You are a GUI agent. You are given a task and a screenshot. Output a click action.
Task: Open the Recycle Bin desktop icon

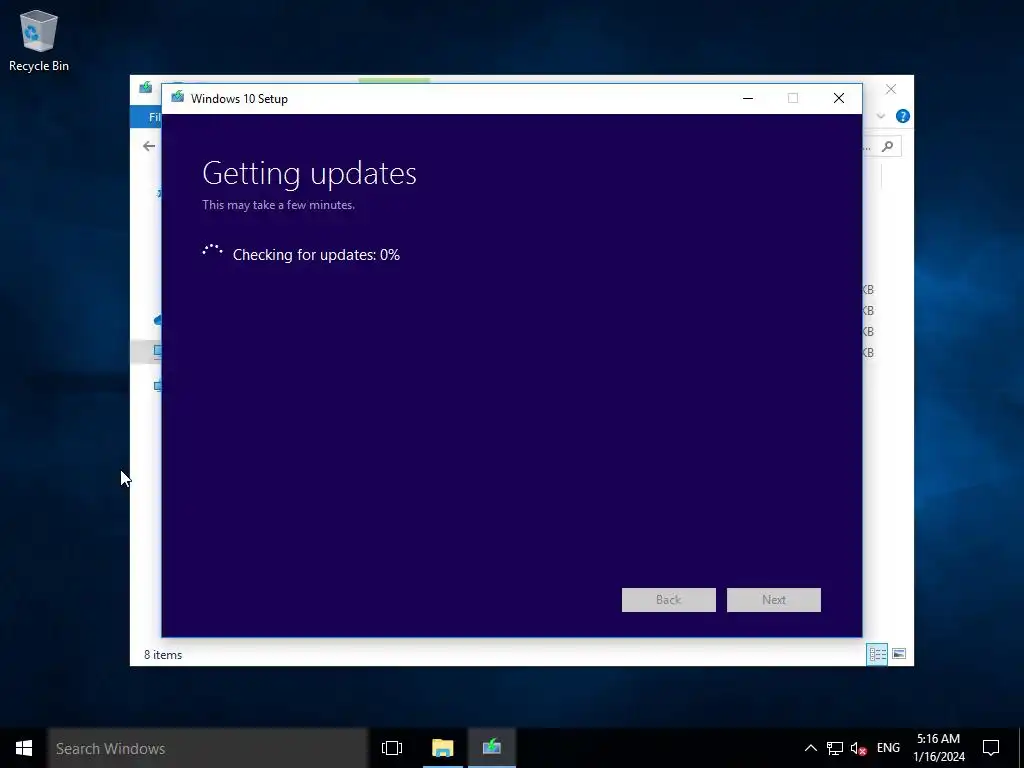pyautogui.click(x=39, y=40)
